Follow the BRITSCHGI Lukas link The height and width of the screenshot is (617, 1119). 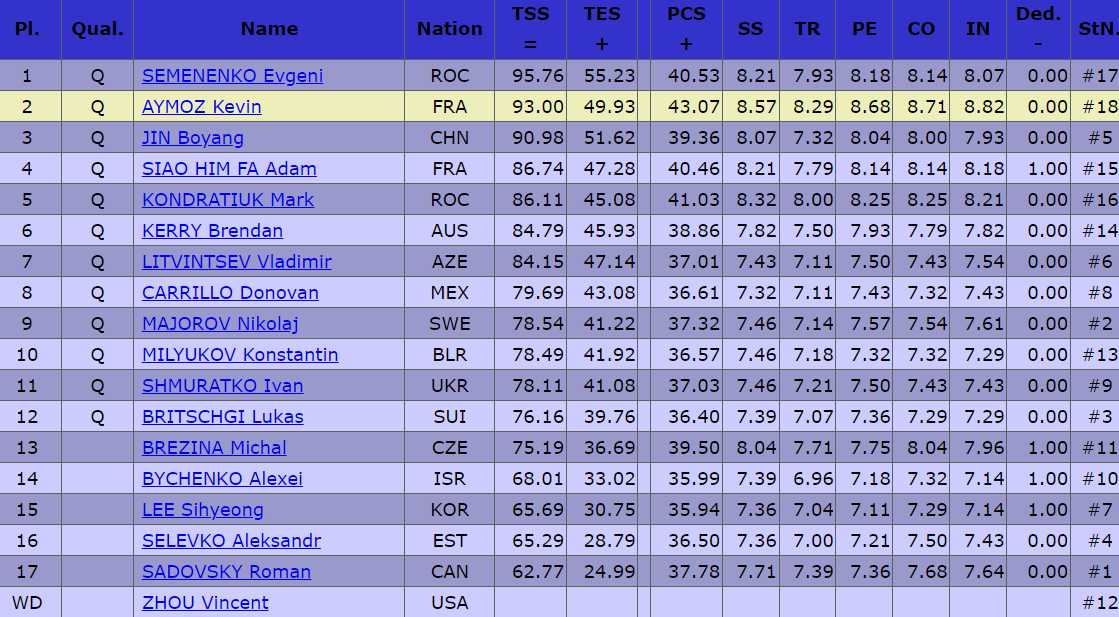point(222,417)
